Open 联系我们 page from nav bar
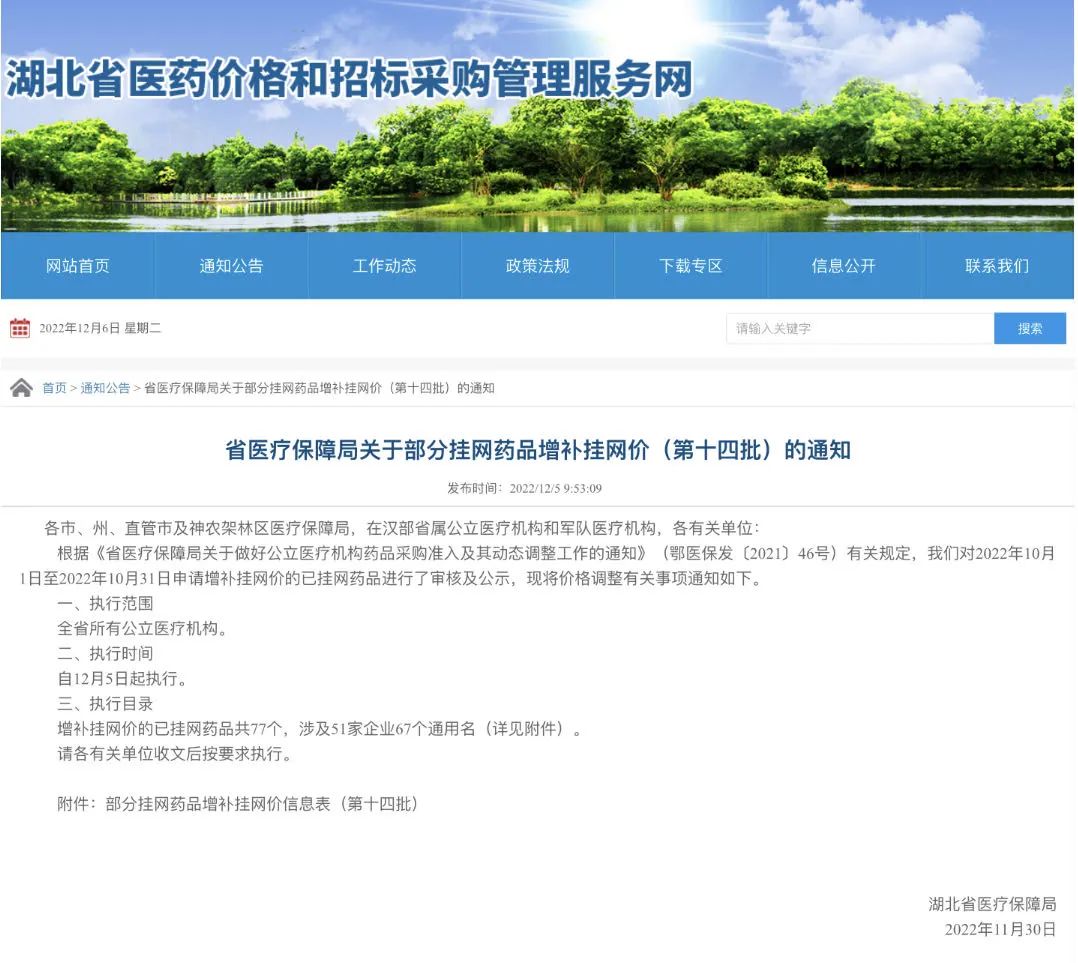This screenshot has height=963, width=1078. pyautogui.click(x=997, y=266)
